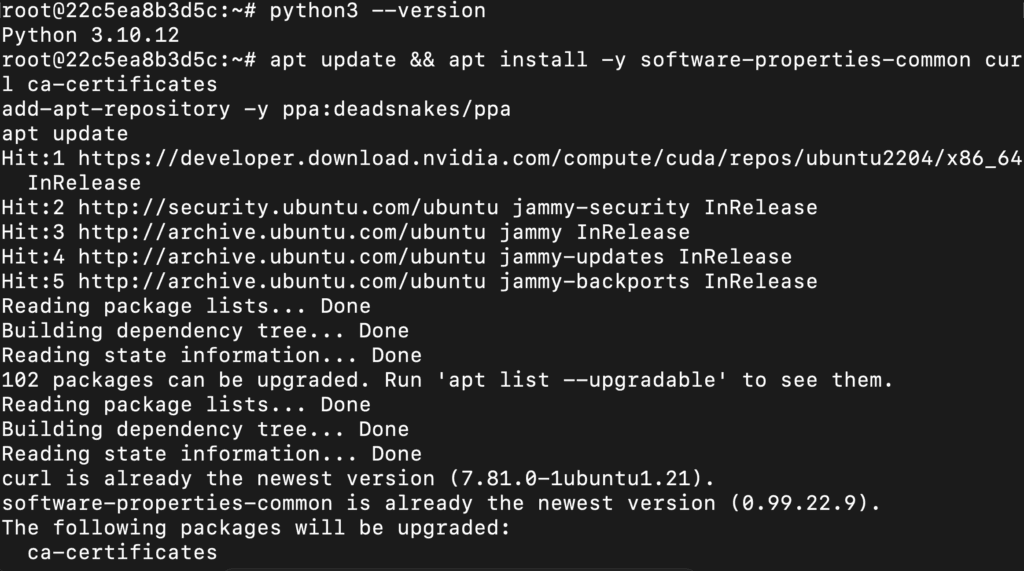
Task: Click the indented "InRelease" on the wrapped line
Action: (x=85, y=183)
